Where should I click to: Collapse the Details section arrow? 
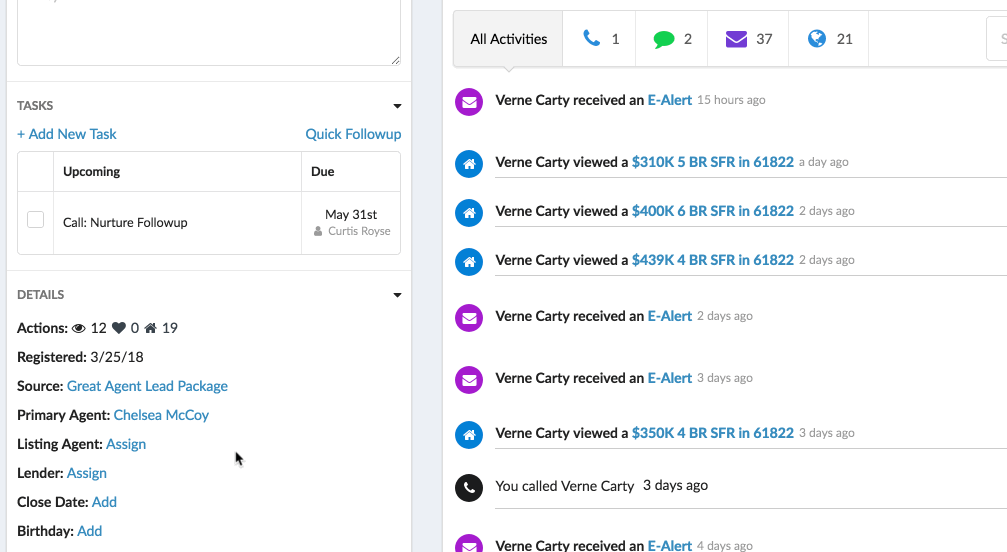397,296
